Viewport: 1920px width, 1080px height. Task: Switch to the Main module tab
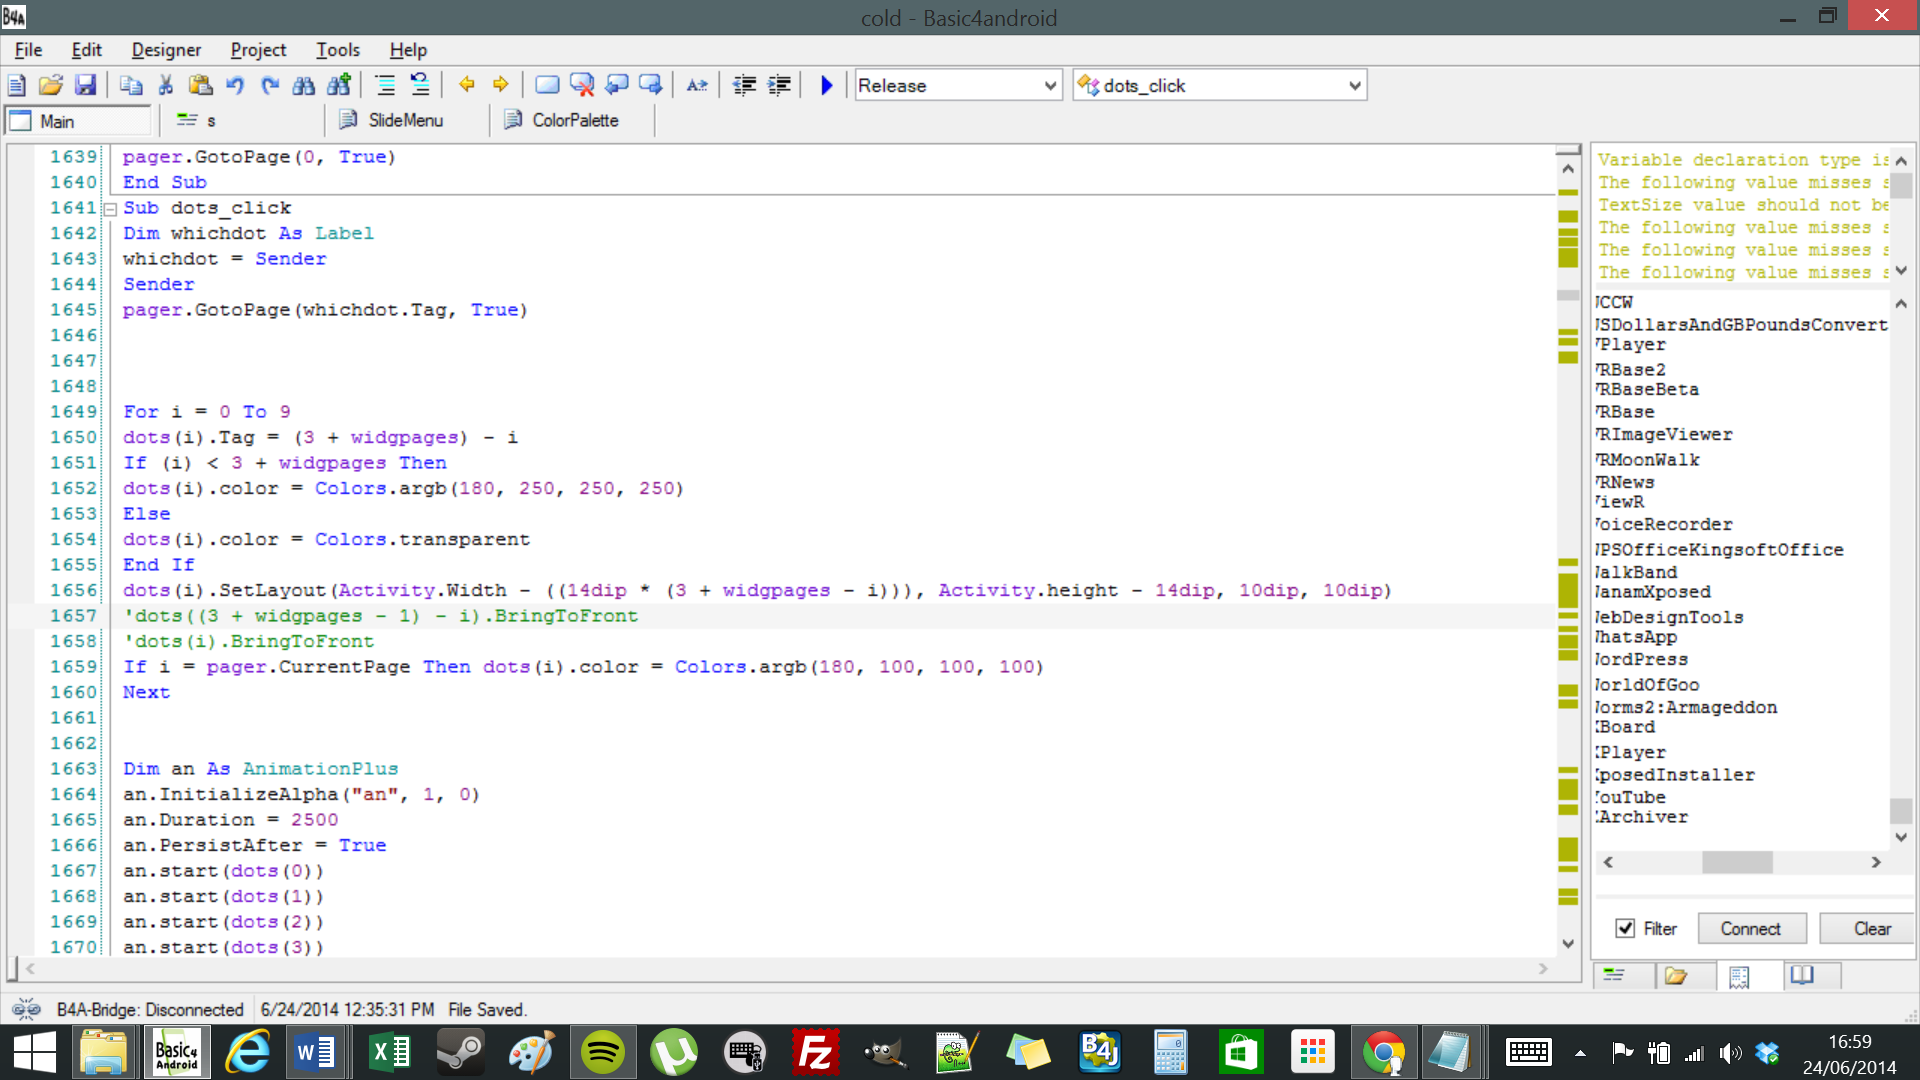click(x=78, y=121)
